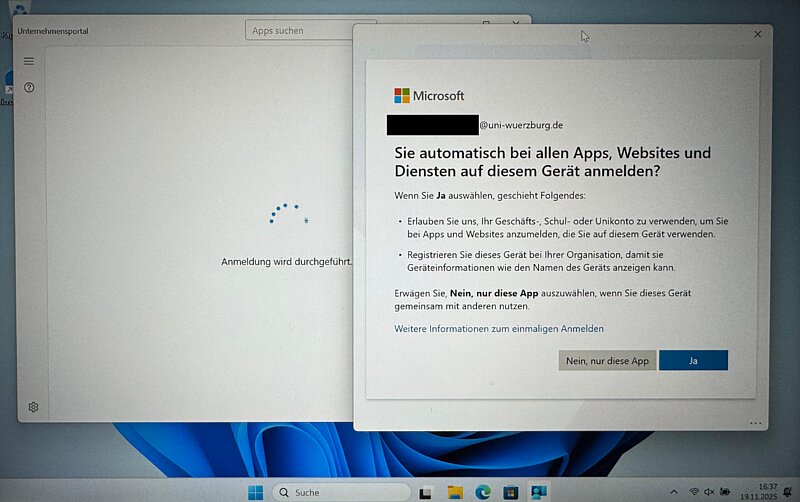The height and width of the screenshot is (502, 800).
Task: Close the Microsoft sign-in dialog
Action: point(757,34)
